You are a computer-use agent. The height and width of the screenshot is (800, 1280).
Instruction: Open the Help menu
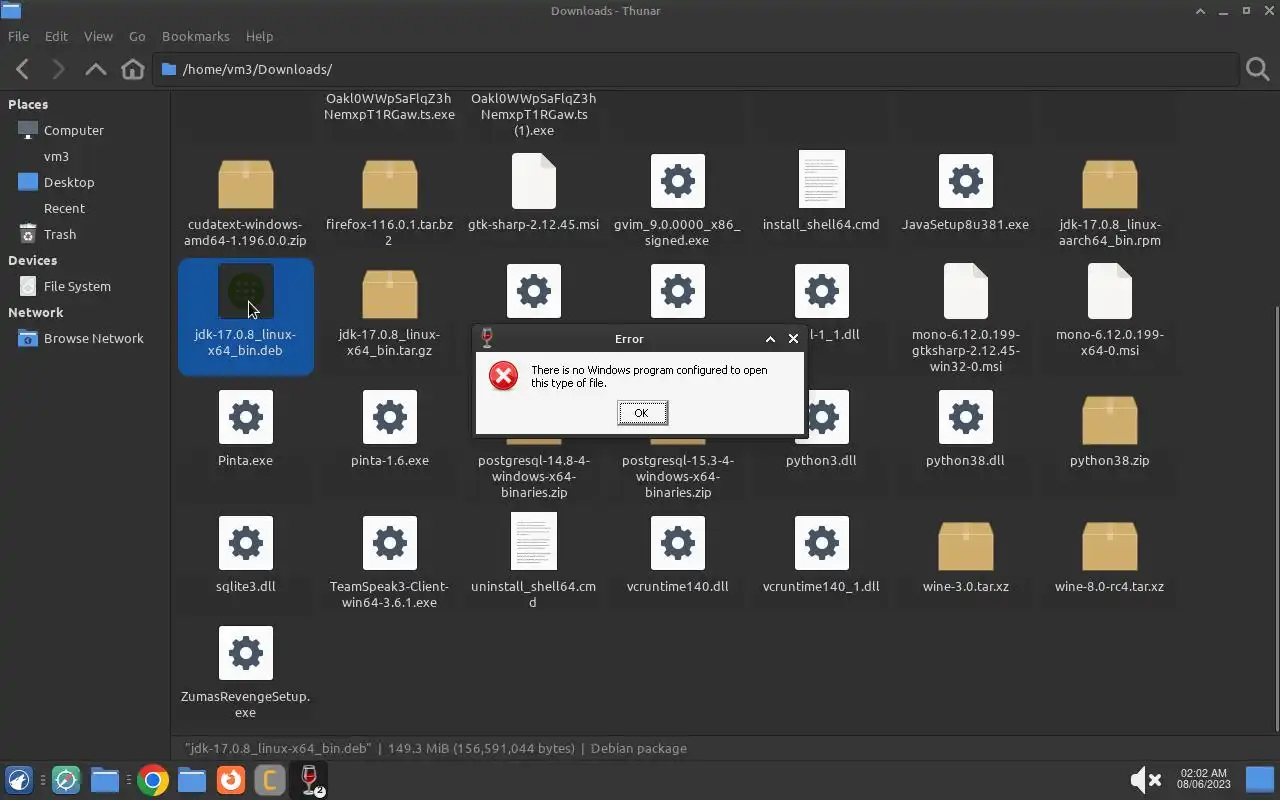pyautogui.click(x=259, y=36)
